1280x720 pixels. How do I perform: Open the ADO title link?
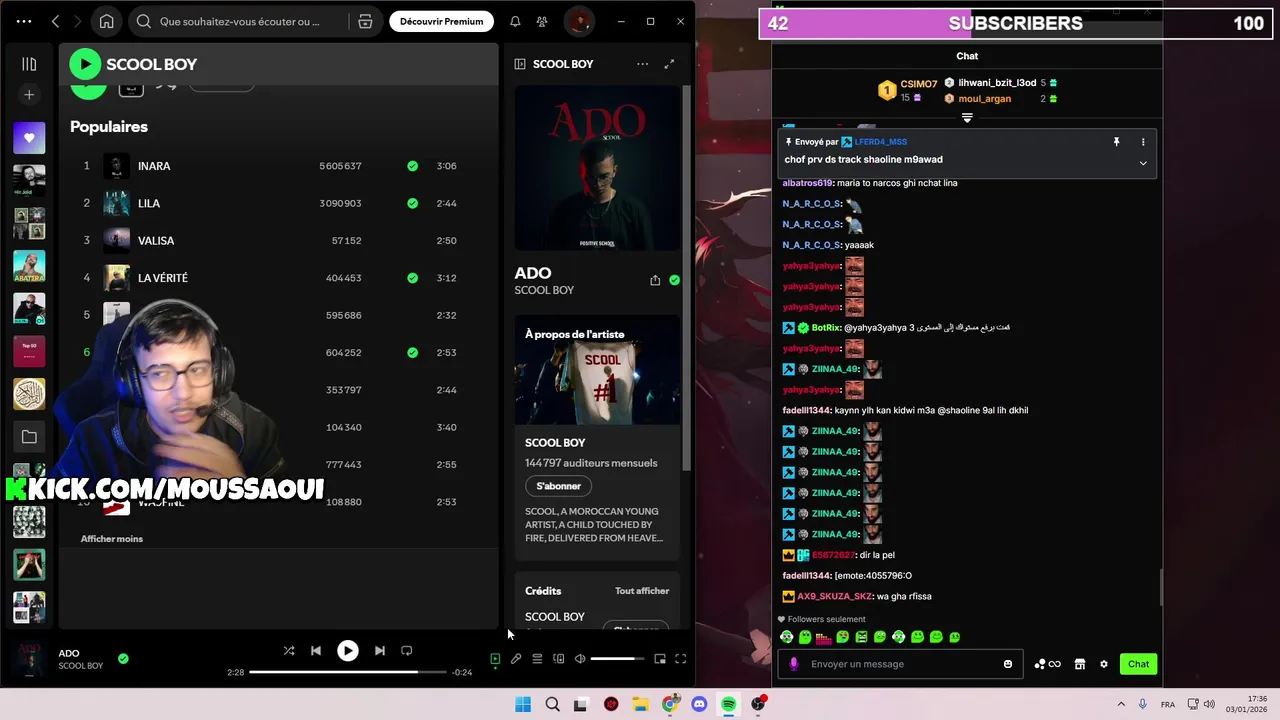coord(533,273)
